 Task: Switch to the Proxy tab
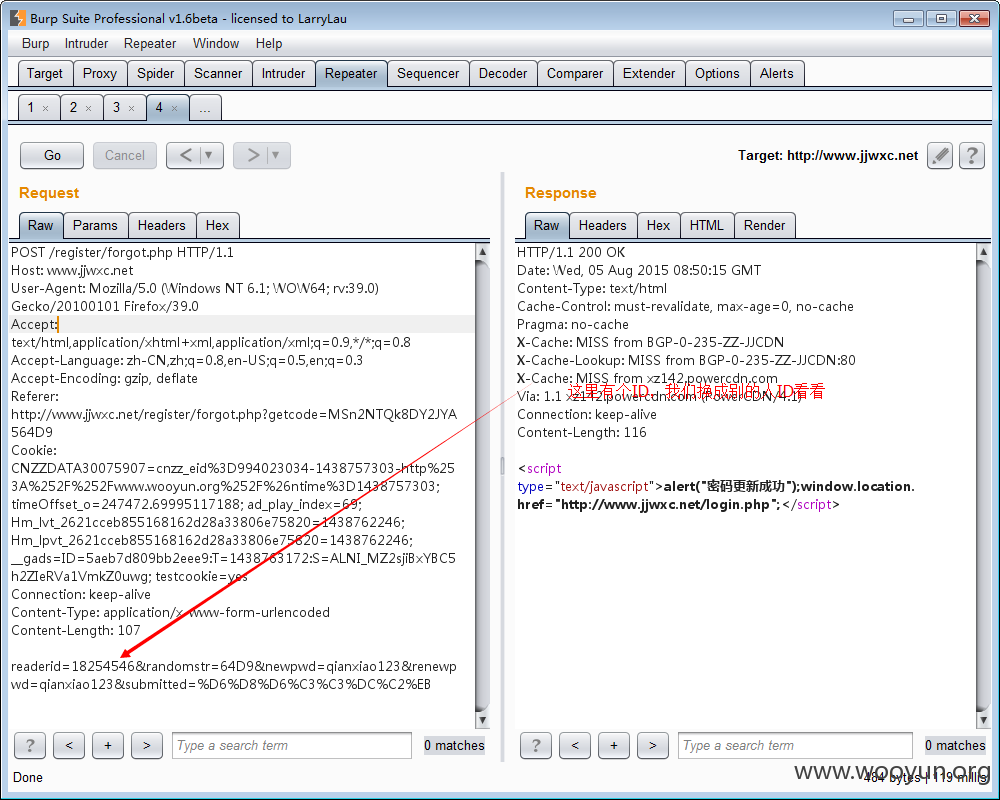point(99,73)
